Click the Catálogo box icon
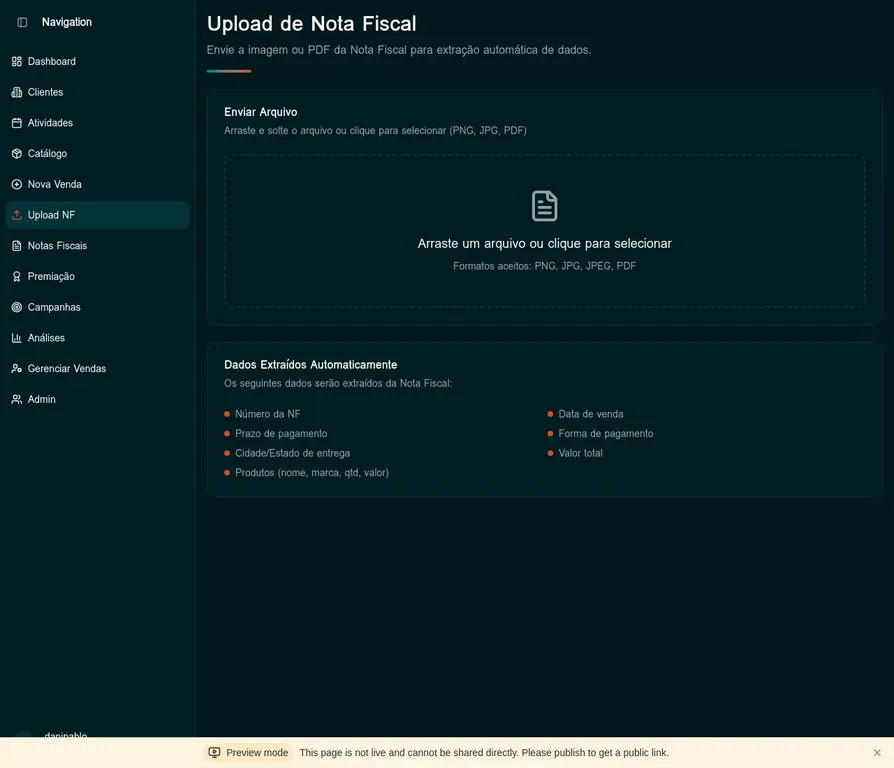This screenshot has width=894, height=768. click(17, 154)
